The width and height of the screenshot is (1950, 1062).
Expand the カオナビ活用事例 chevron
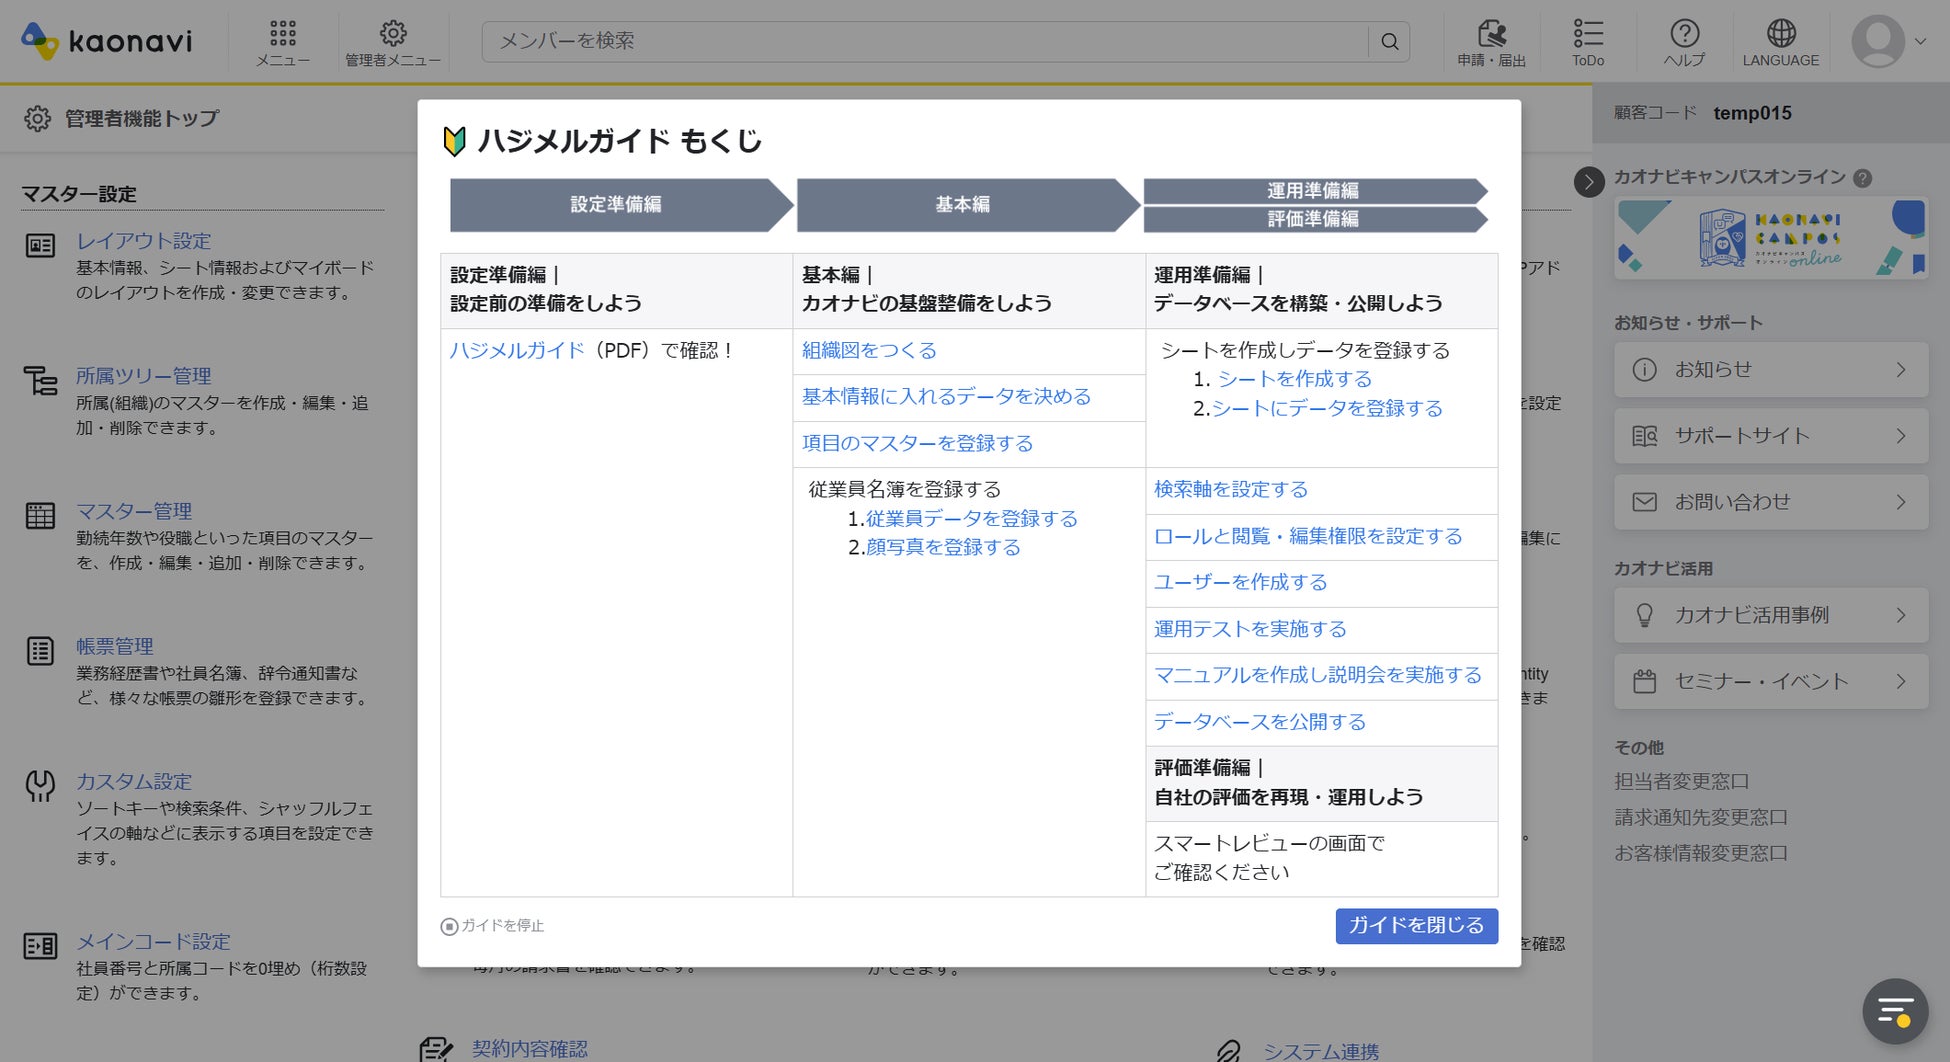1901,615
